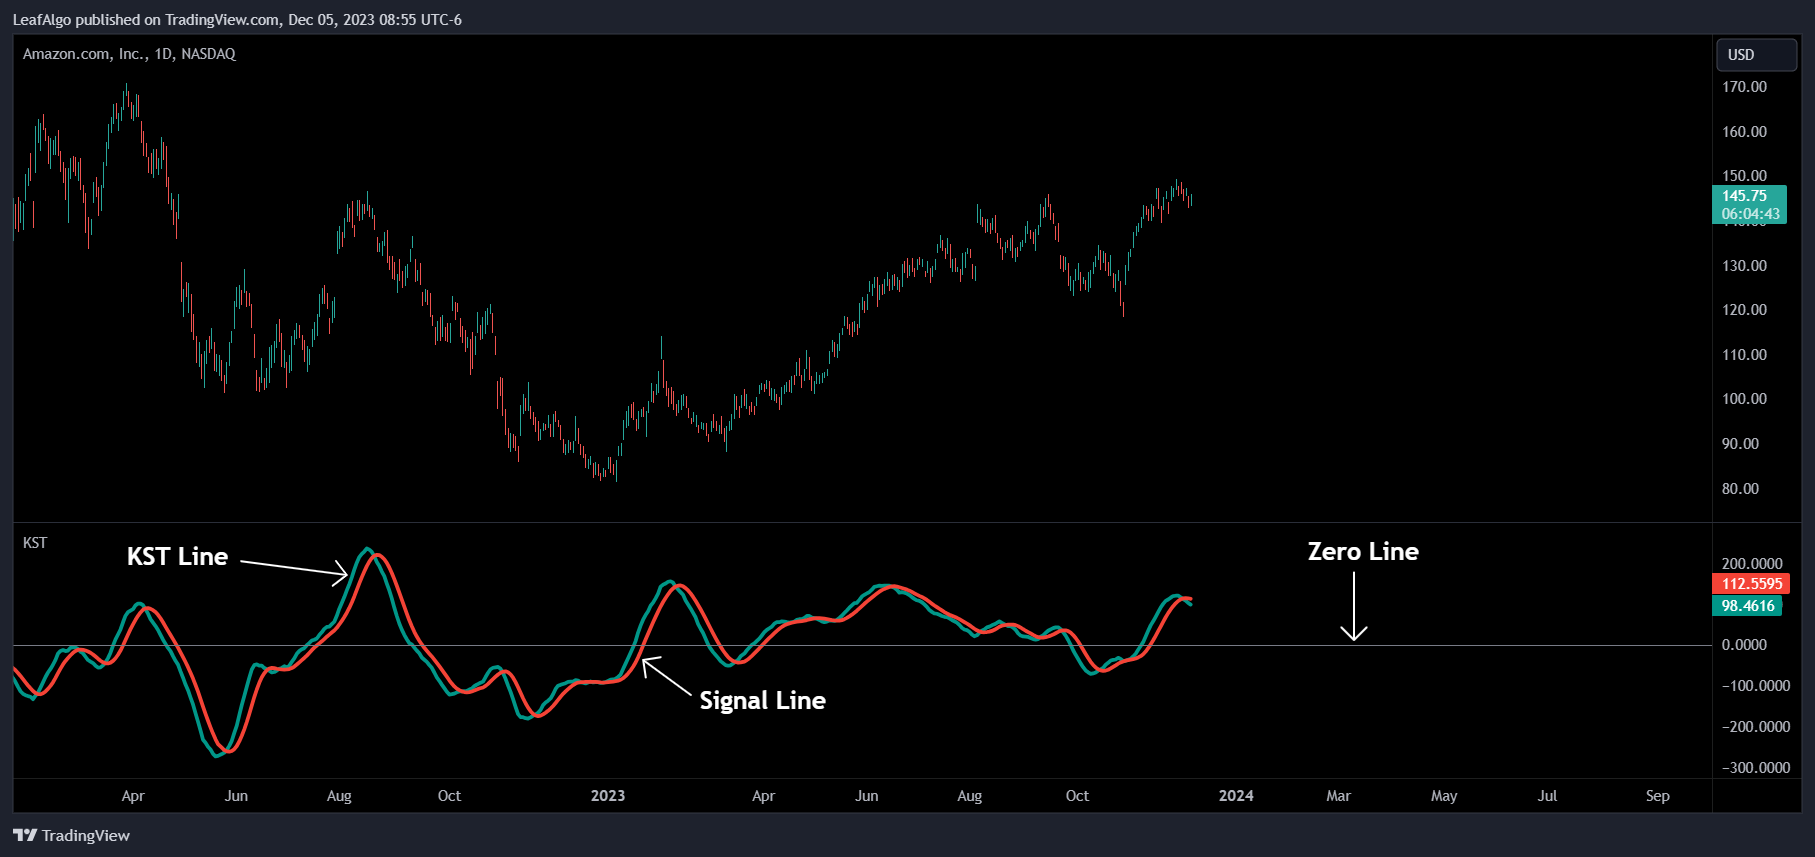This screenshot has width=1815, height=857.
Task: Click the May label on time axis
Action: (1444, 796)
